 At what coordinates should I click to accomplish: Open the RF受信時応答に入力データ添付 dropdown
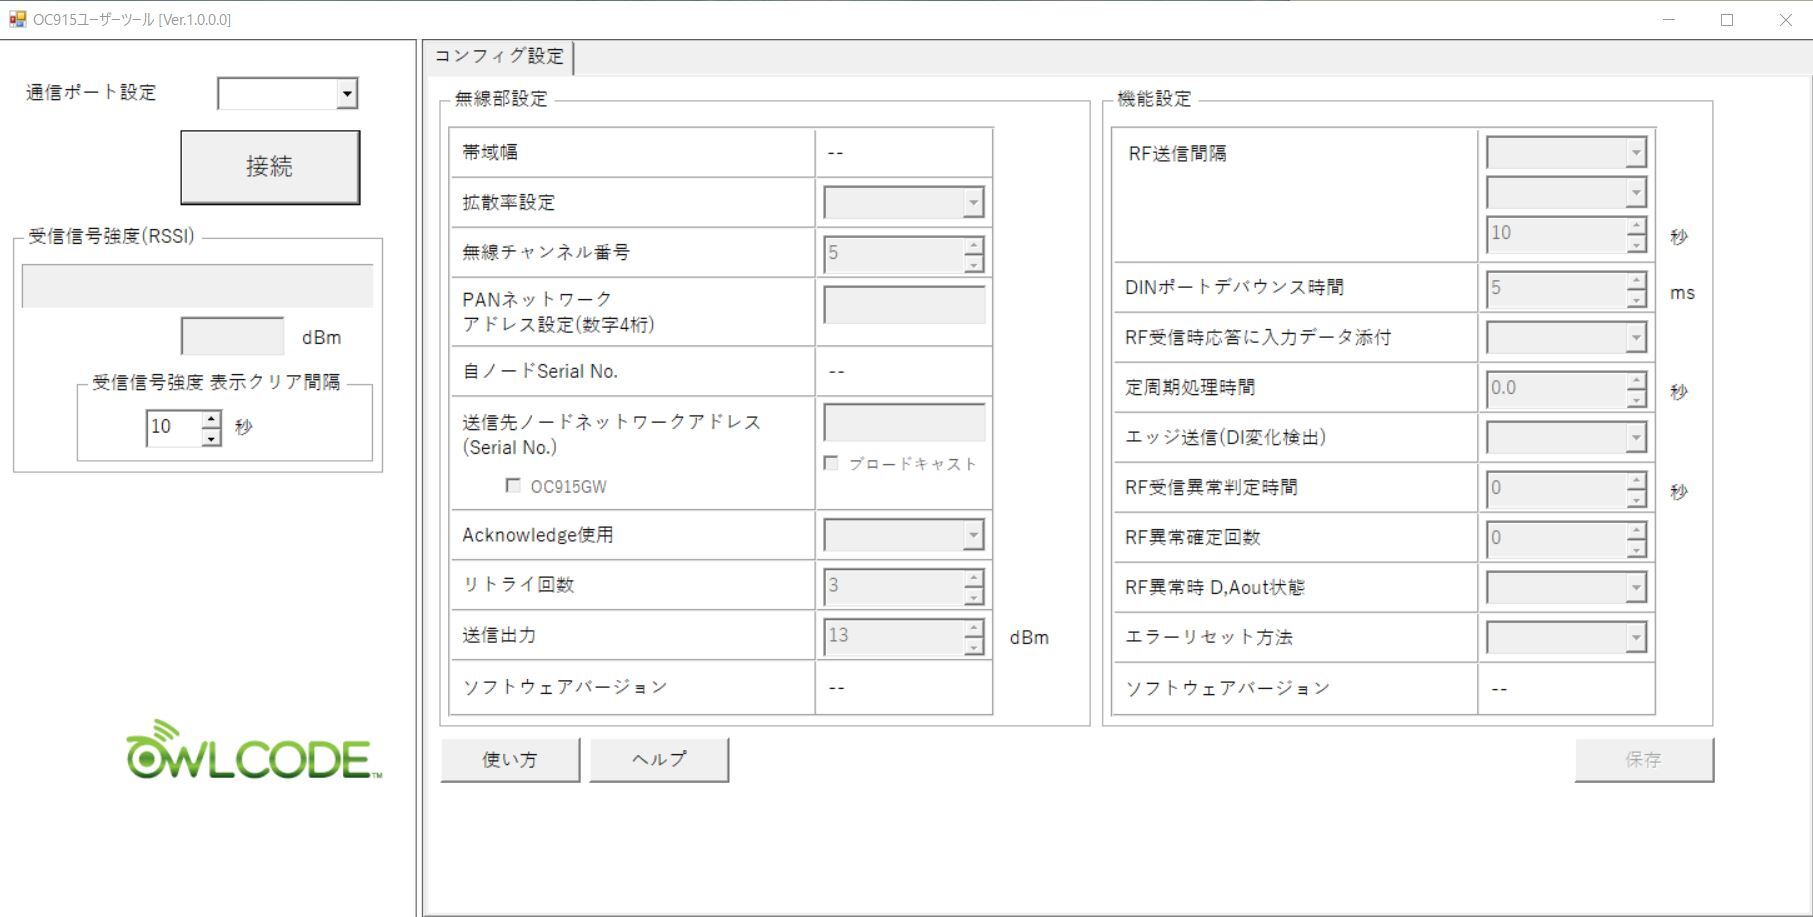click(x=1636, y=337)
